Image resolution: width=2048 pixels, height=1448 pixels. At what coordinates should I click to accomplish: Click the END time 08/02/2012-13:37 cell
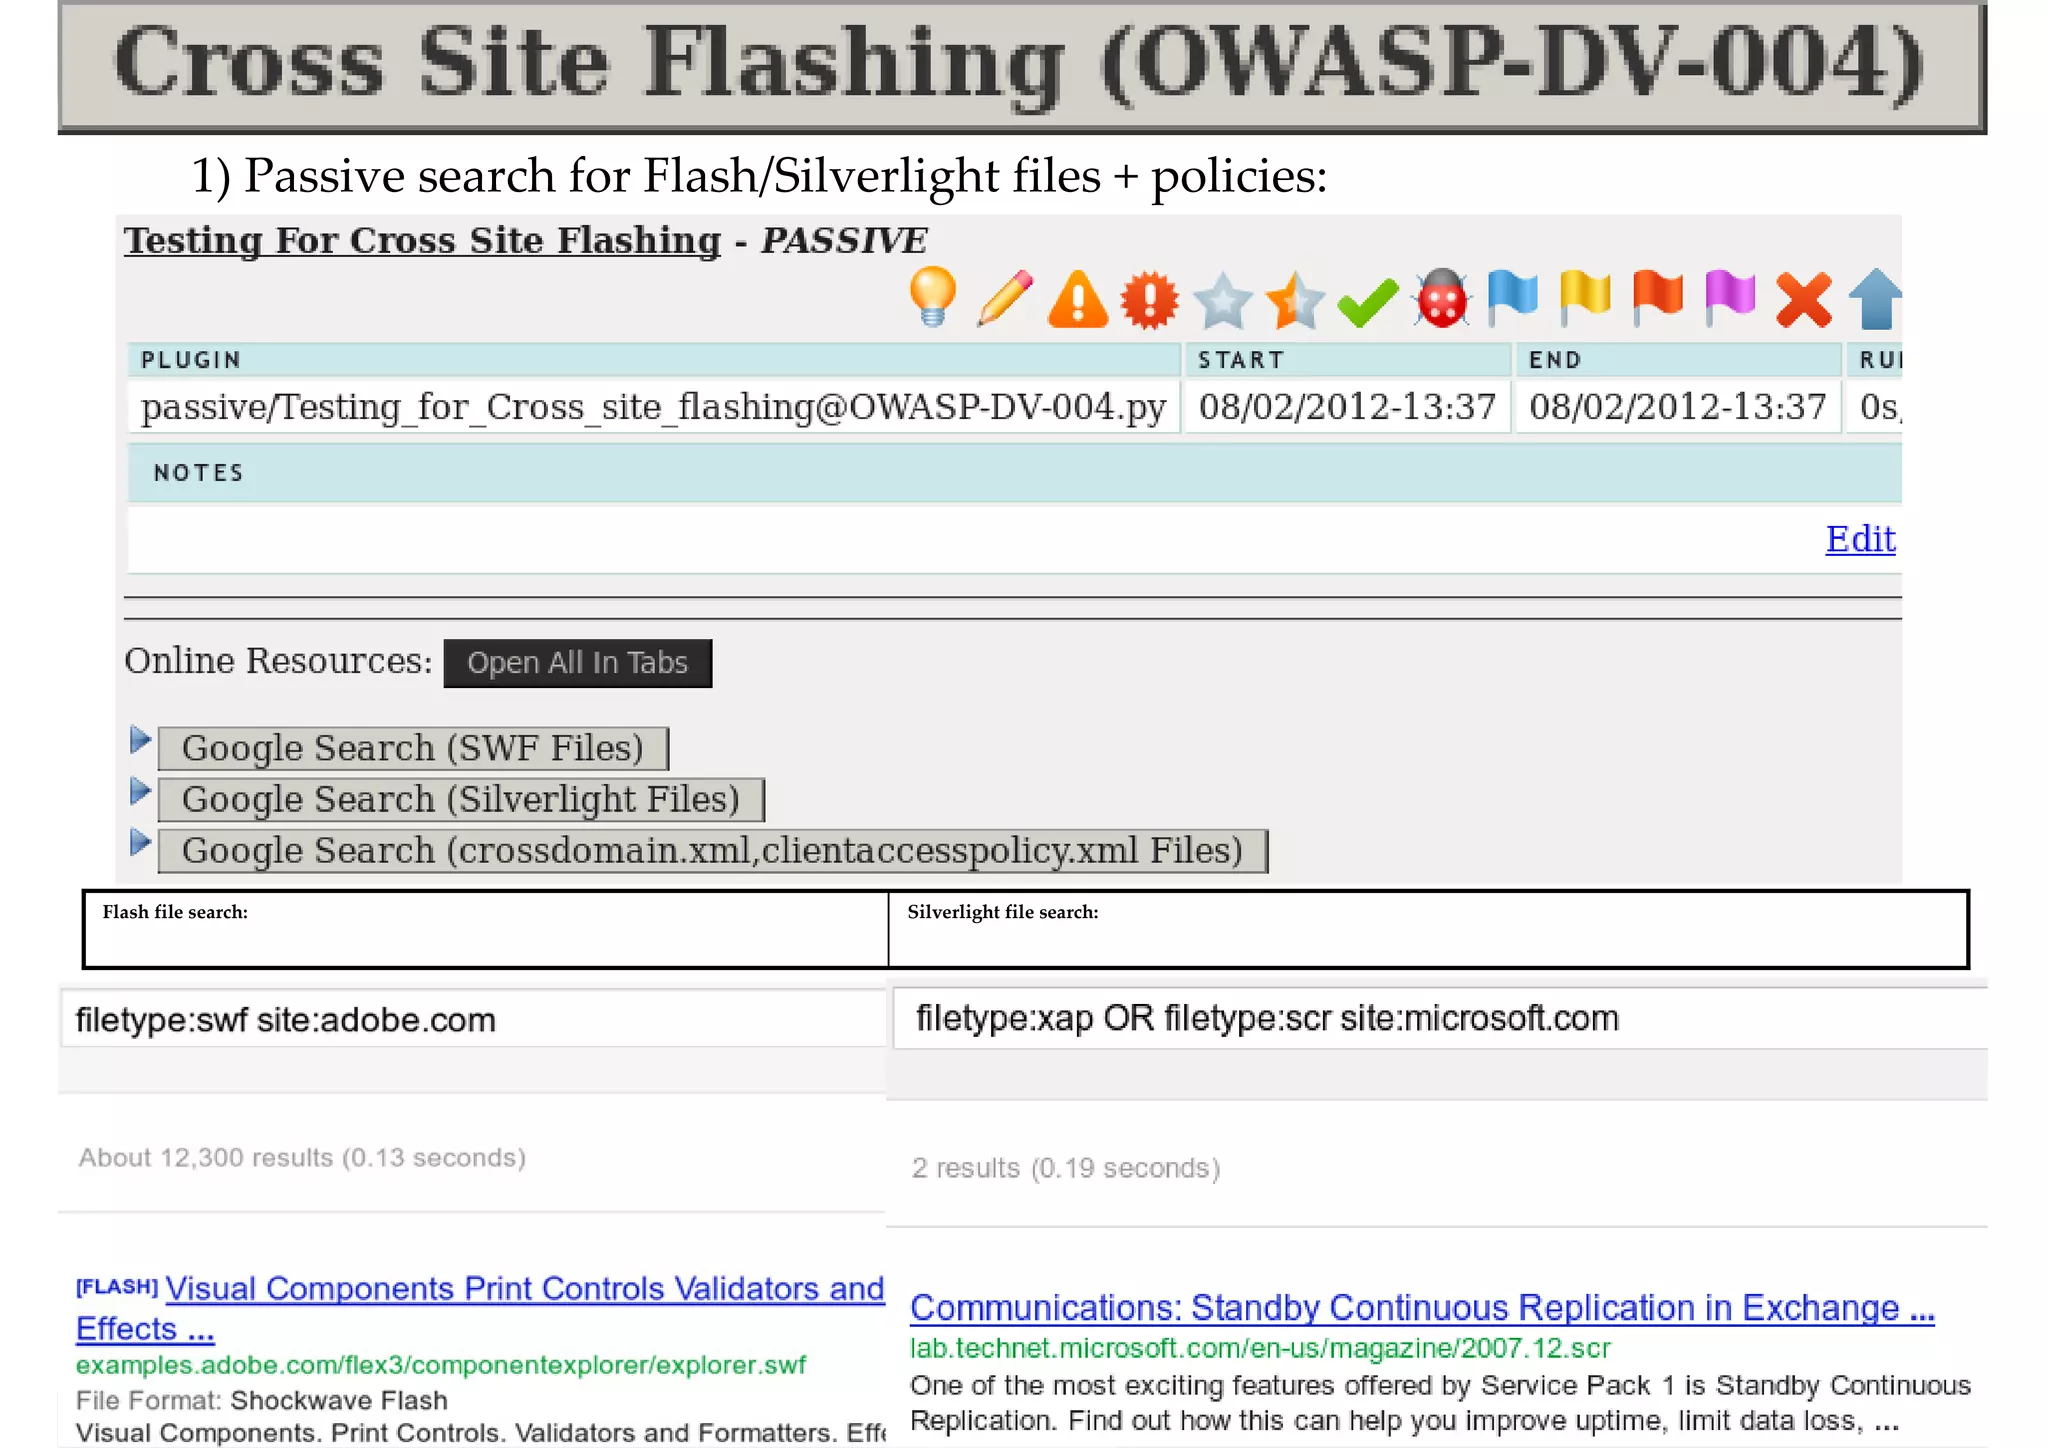(x=1678, y=407)
